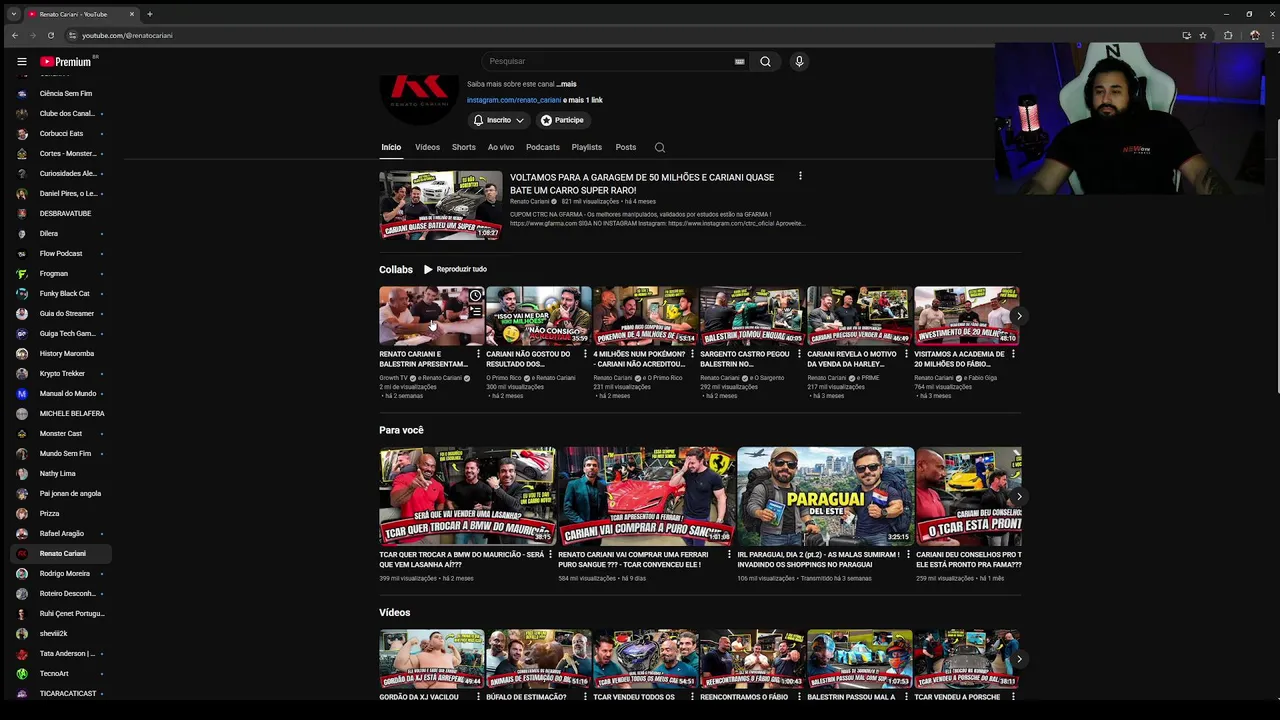Open the hamburger guide menu

(x=22, y=61)
